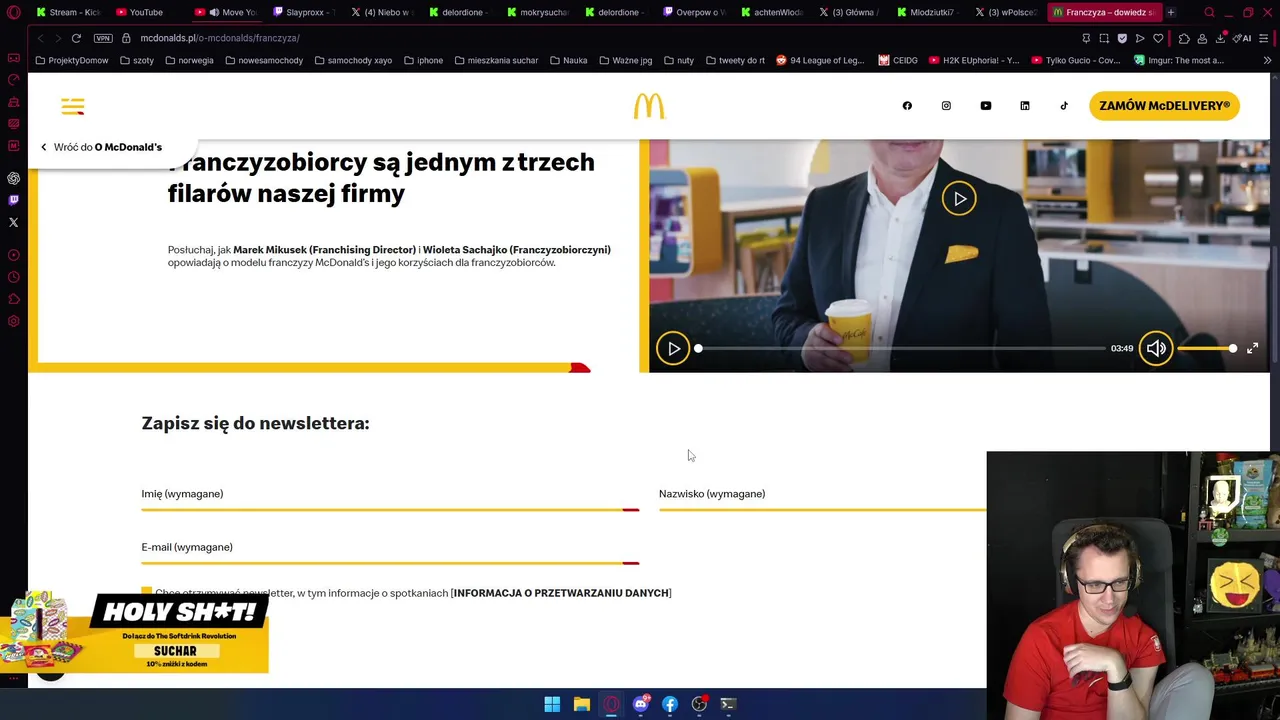Switch to the Overpow Twitch tab
This screenshot has height=720, width=1280.
694,12
